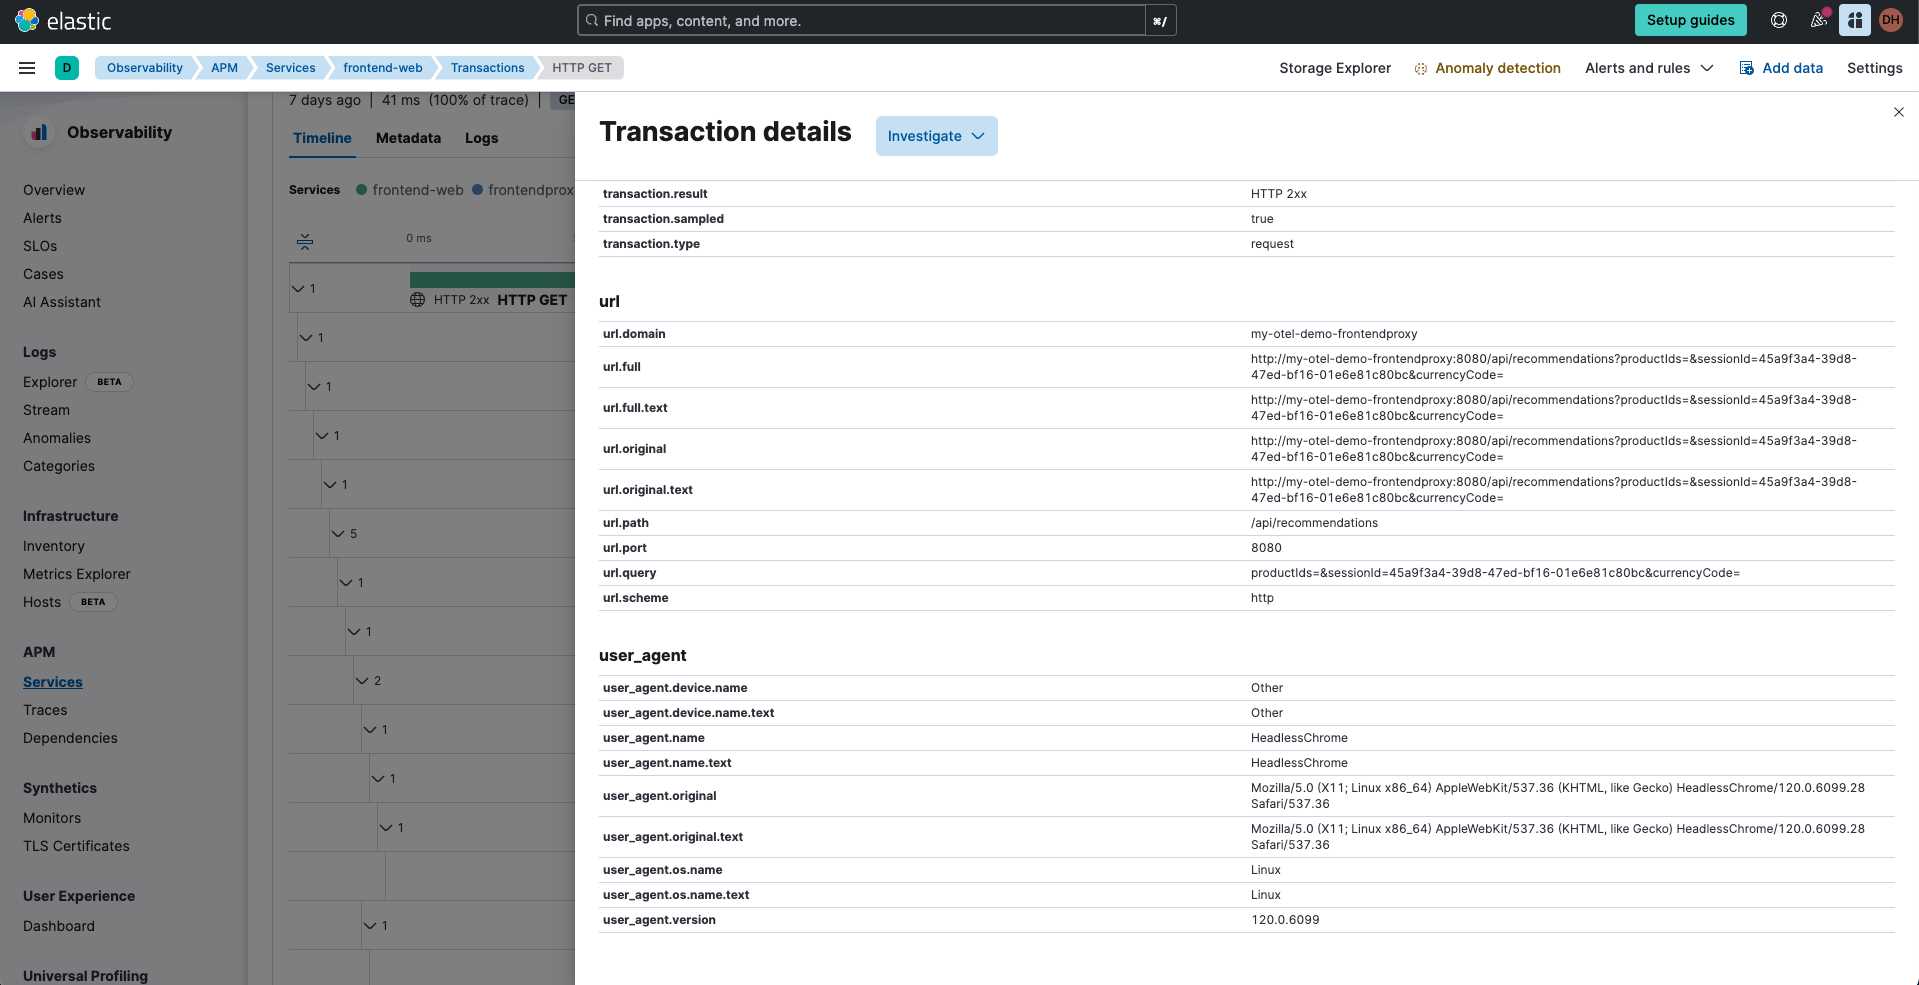
Task: Collapse the waterfall row with 2 children
Action: coord(362,681)
